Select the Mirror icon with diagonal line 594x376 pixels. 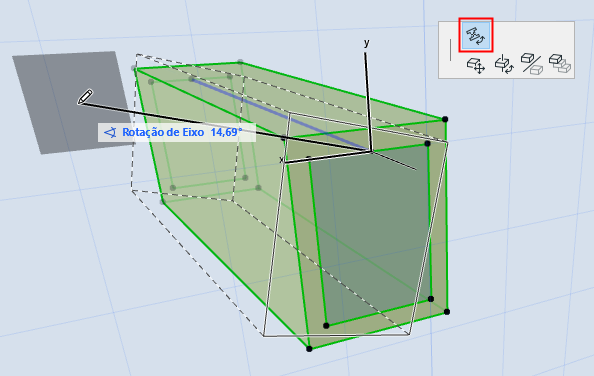pyautogui.click(x=532, y=64)
